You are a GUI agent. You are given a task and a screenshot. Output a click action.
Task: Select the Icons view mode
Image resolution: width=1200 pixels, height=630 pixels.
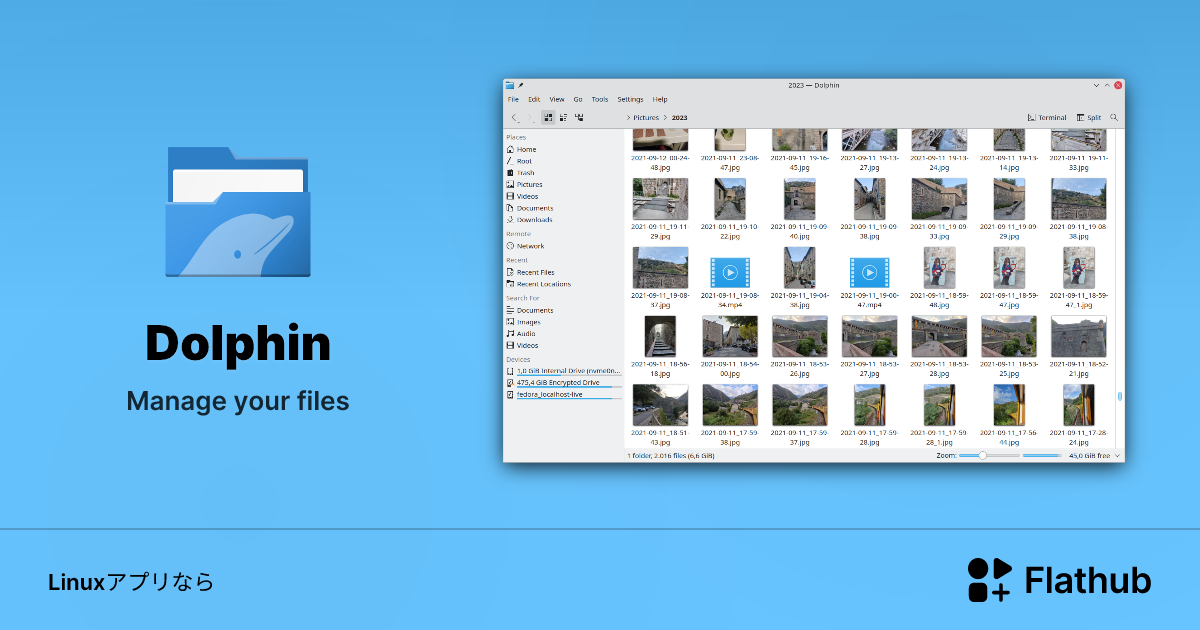[547, 116]
